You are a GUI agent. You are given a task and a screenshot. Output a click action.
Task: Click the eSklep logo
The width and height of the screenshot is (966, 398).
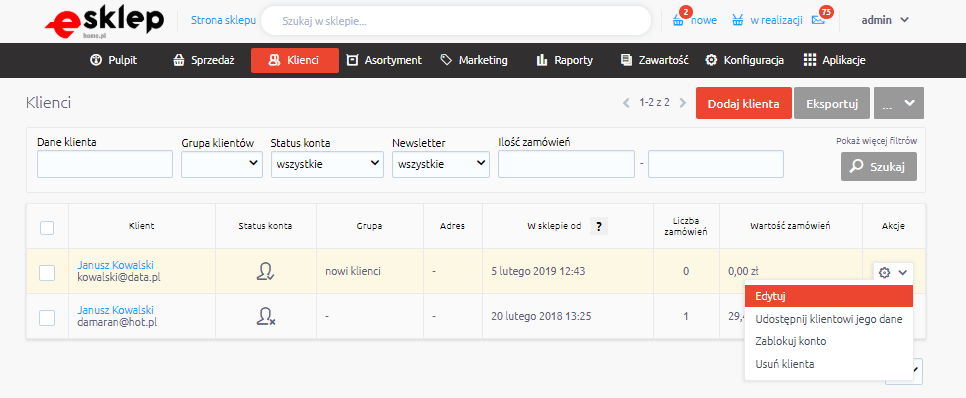(x=104, y=22)
